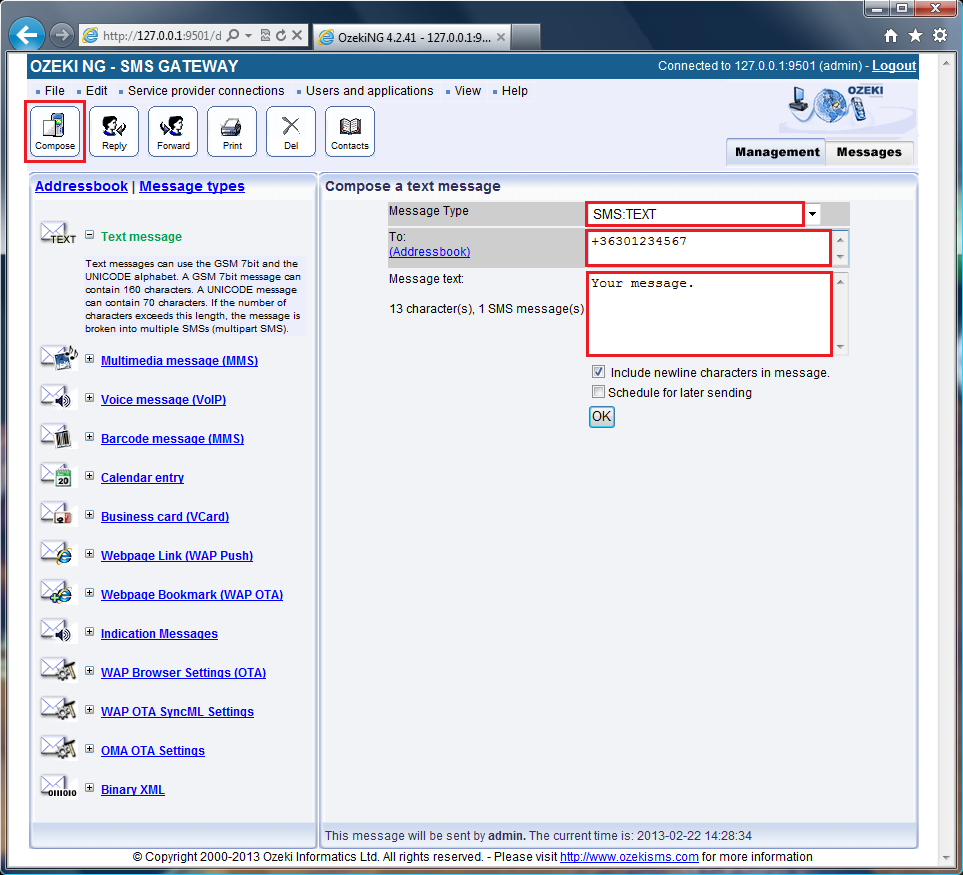Open the Addressbook heading link
963x875 pixels.
(x=81, y=186)
